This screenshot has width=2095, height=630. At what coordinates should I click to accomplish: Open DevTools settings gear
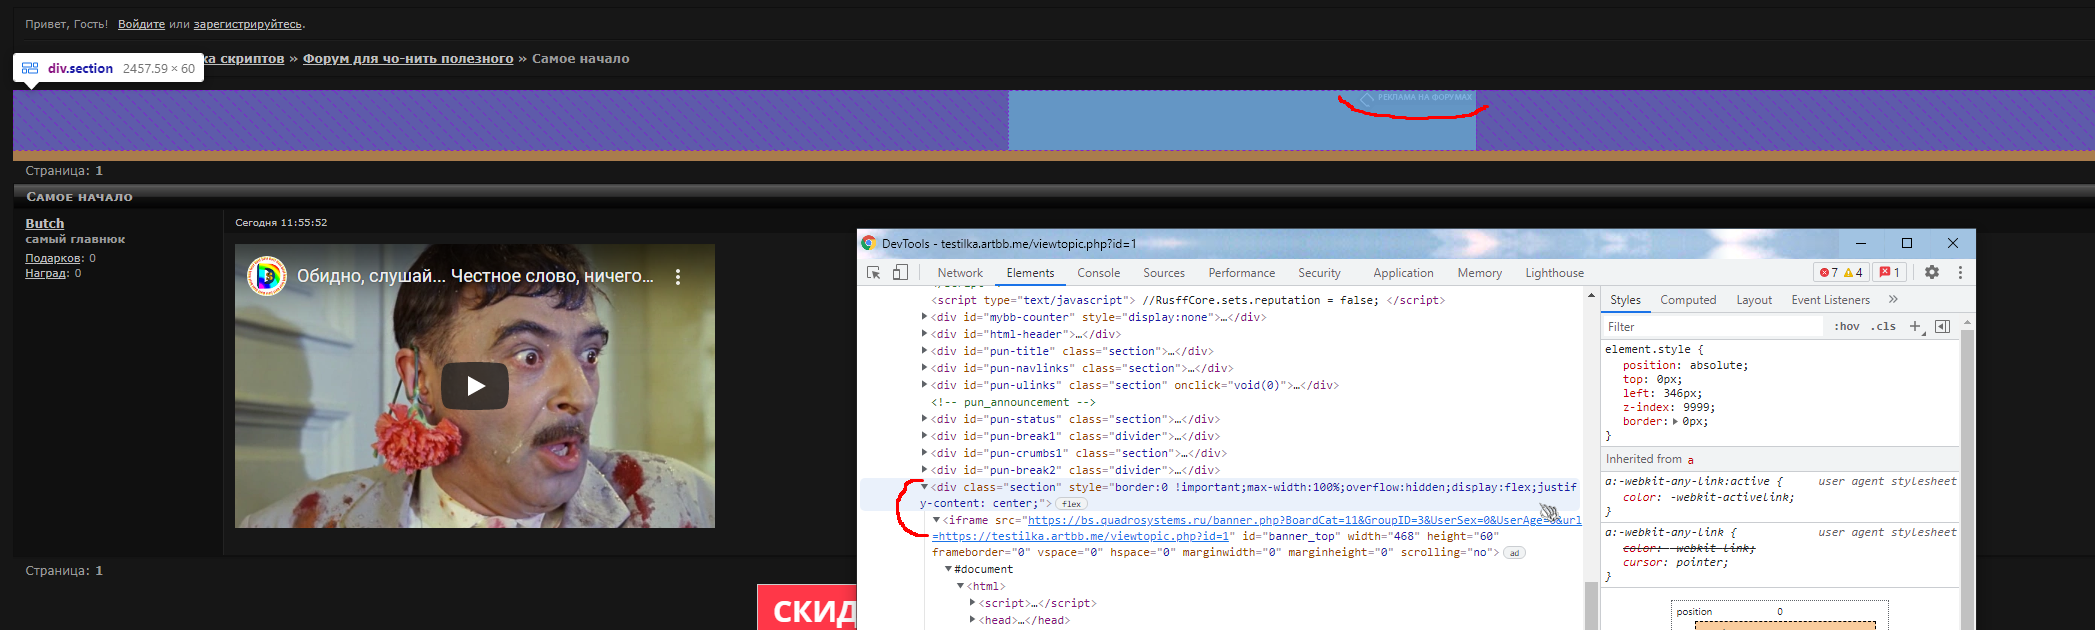1932,272
